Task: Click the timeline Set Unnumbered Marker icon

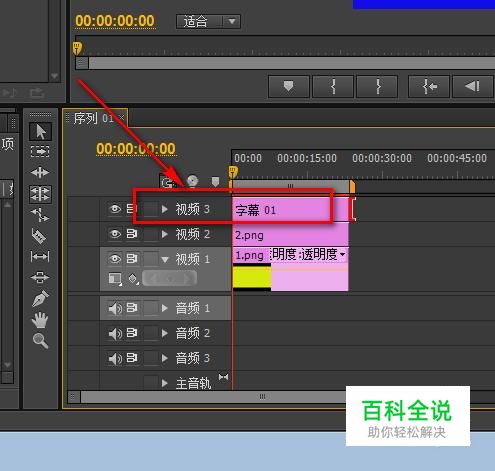Action: (x=215, y=181)
